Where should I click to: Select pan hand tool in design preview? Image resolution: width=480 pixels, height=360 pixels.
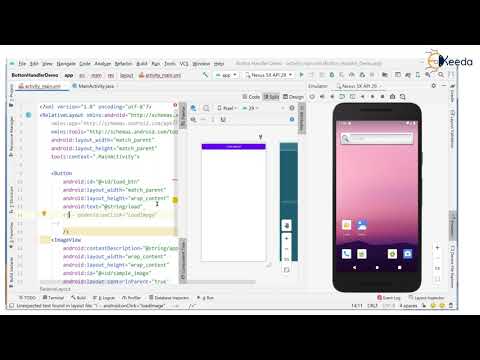[x=286, y=226]
